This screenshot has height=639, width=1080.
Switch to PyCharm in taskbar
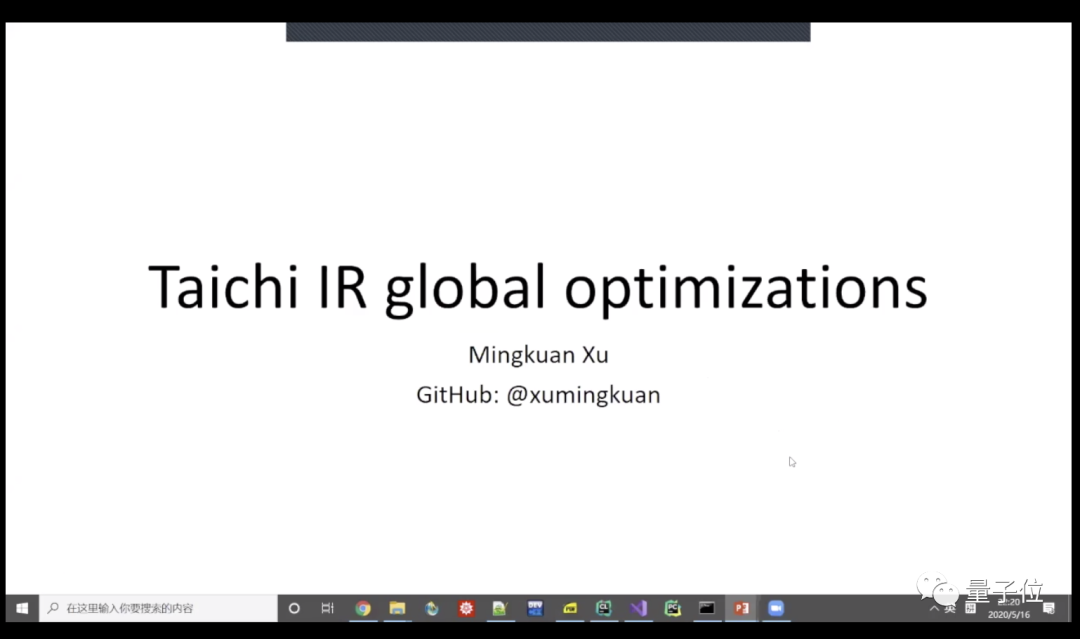[x=673, y=608]
